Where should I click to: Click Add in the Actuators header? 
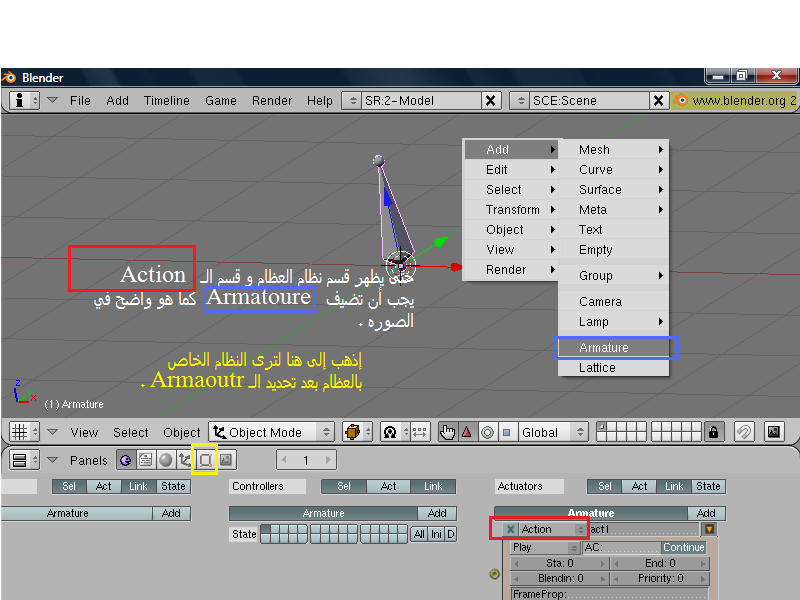(706, 513)
